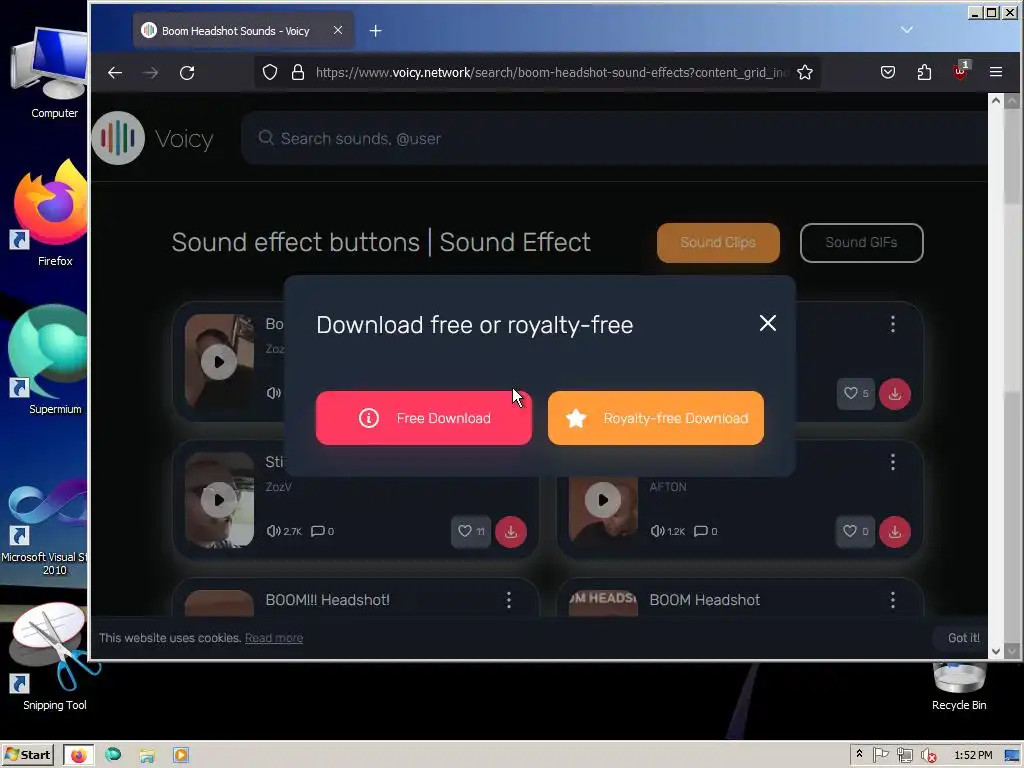The width and height of the screenshot is (1024, 768).
Task: Open options menu for AFTON card
Action: (892, 462)
